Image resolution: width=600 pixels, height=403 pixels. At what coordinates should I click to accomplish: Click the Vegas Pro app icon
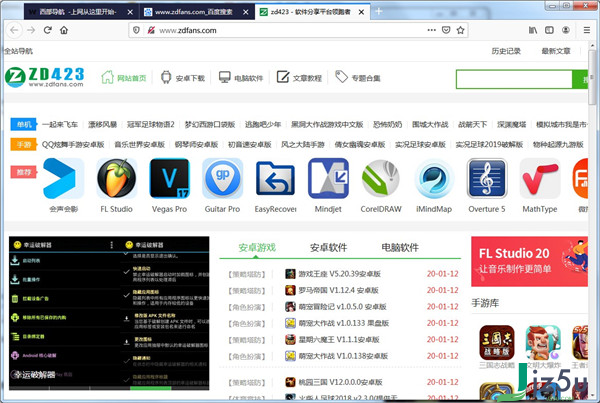click(170, 178)
